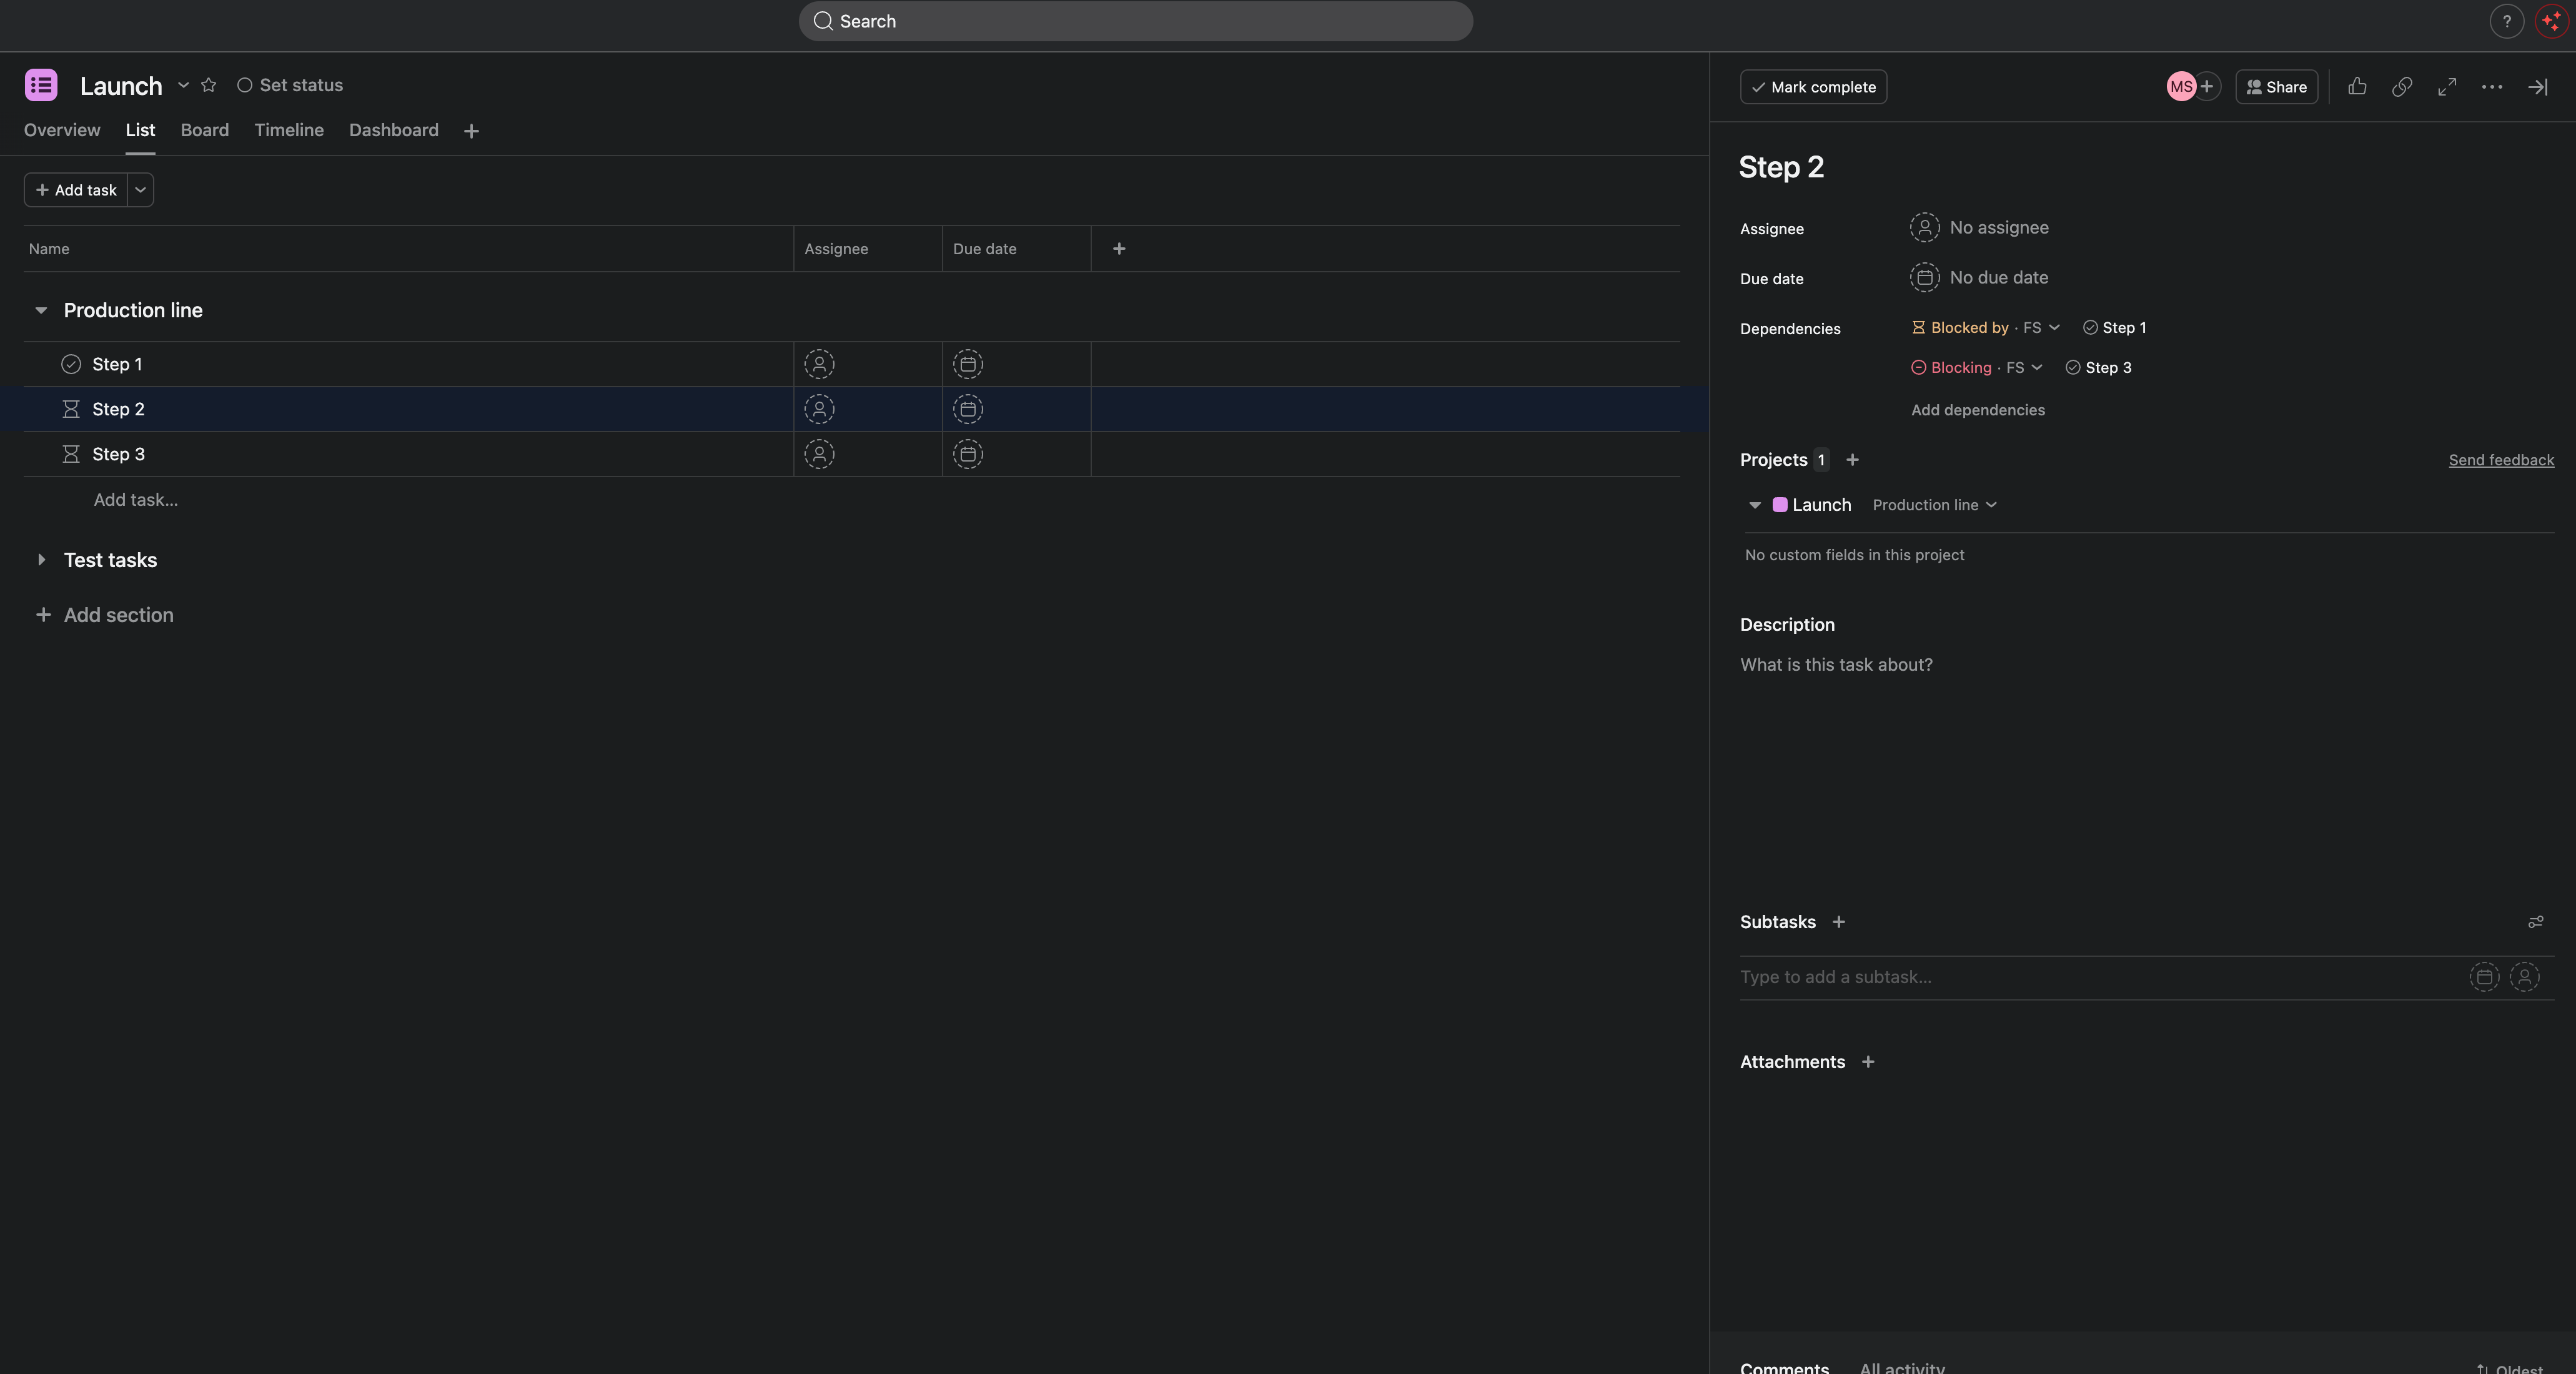This screenshot has width=2576, height=1374.
Task: Assign Step 1 via assignee icon
Action: (x=819, y=364)
